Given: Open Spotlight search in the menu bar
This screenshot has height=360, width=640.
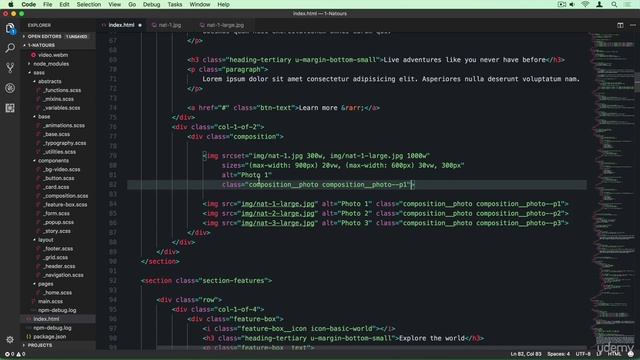Looking at the screenshot, I should click(614, 4).
